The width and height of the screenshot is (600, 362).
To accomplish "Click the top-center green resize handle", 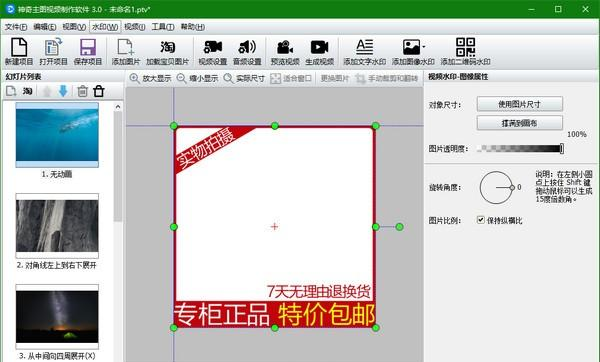I will click(275, 126).
